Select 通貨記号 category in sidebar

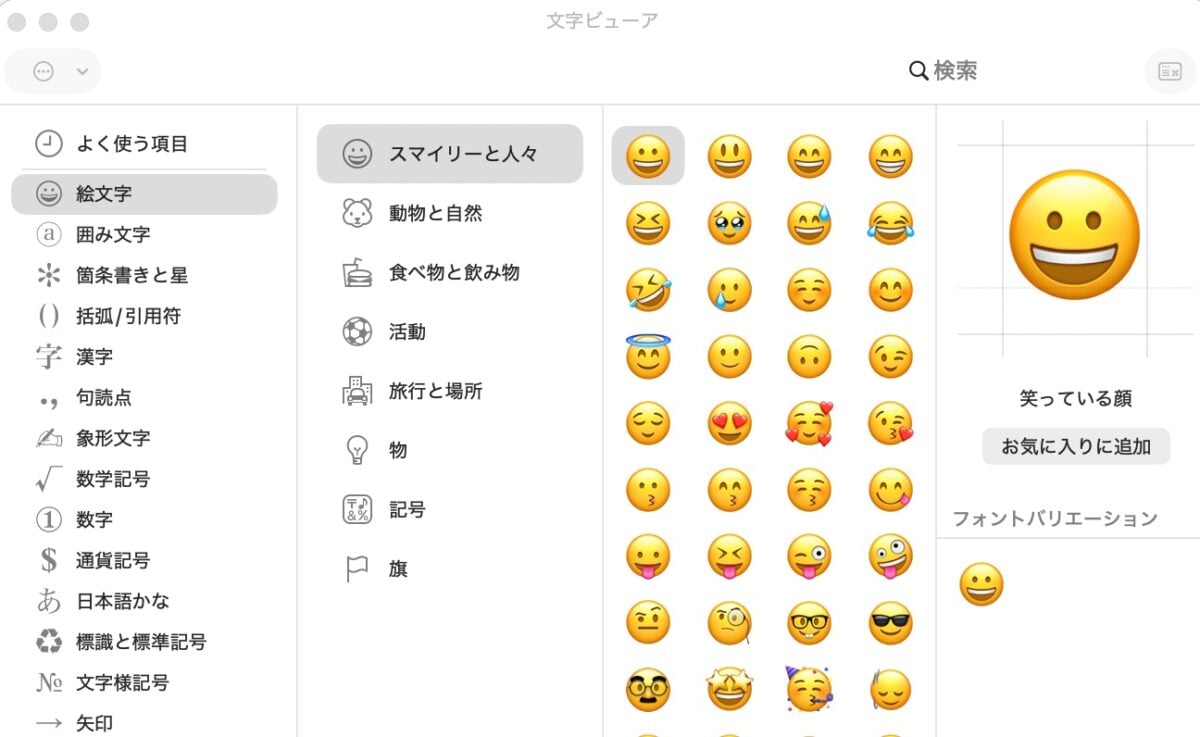(144, 560)
